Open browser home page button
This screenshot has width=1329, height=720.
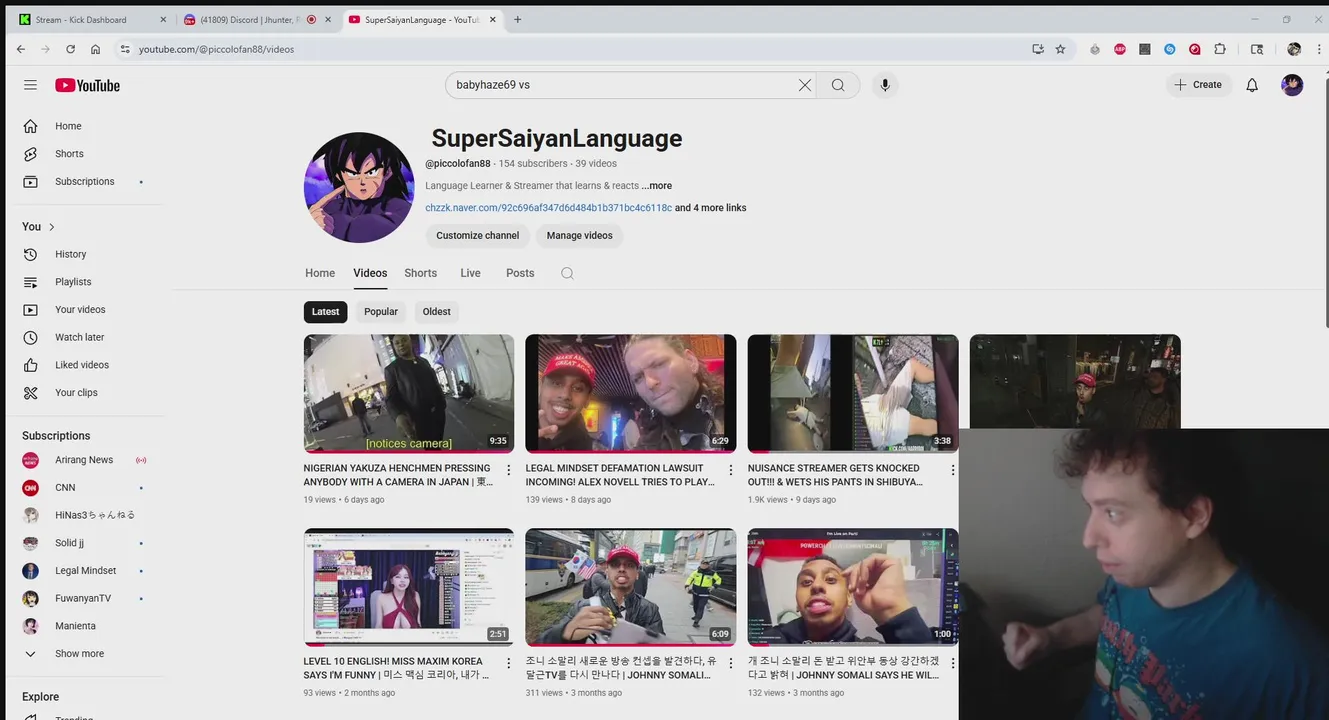[x=95, y=49]
